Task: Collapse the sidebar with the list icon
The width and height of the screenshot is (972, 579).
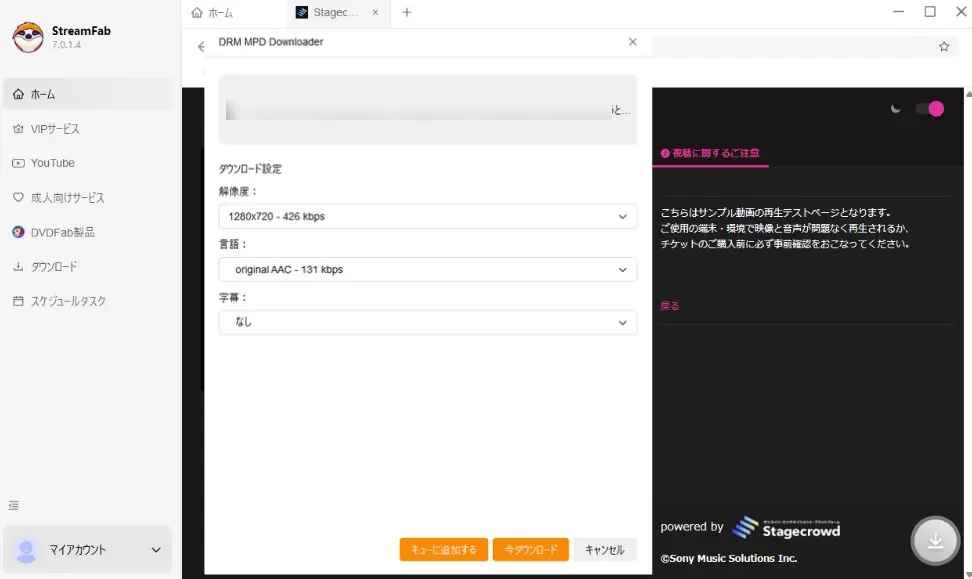Action: point(14,505)
